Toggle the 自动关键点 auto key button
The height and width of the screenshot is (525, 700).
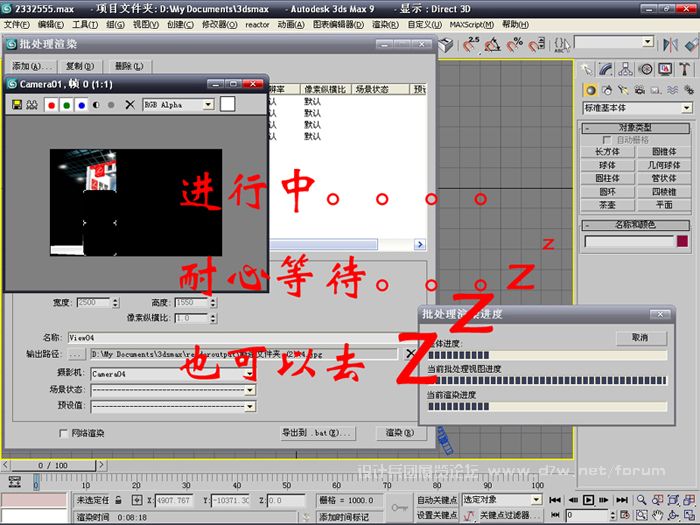437,500
